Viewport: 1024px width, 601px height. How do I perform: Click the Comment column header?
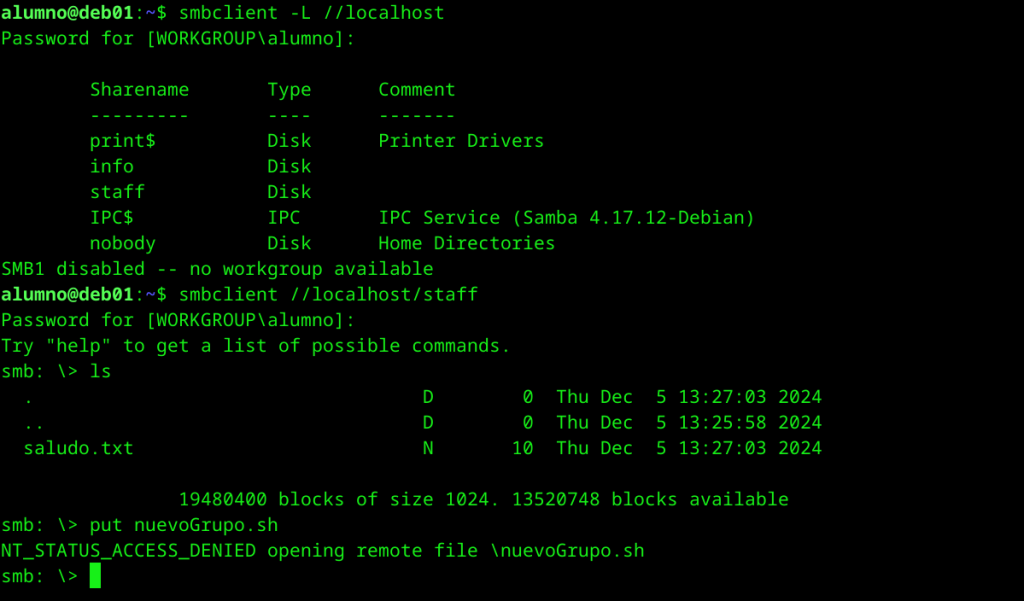416,90
